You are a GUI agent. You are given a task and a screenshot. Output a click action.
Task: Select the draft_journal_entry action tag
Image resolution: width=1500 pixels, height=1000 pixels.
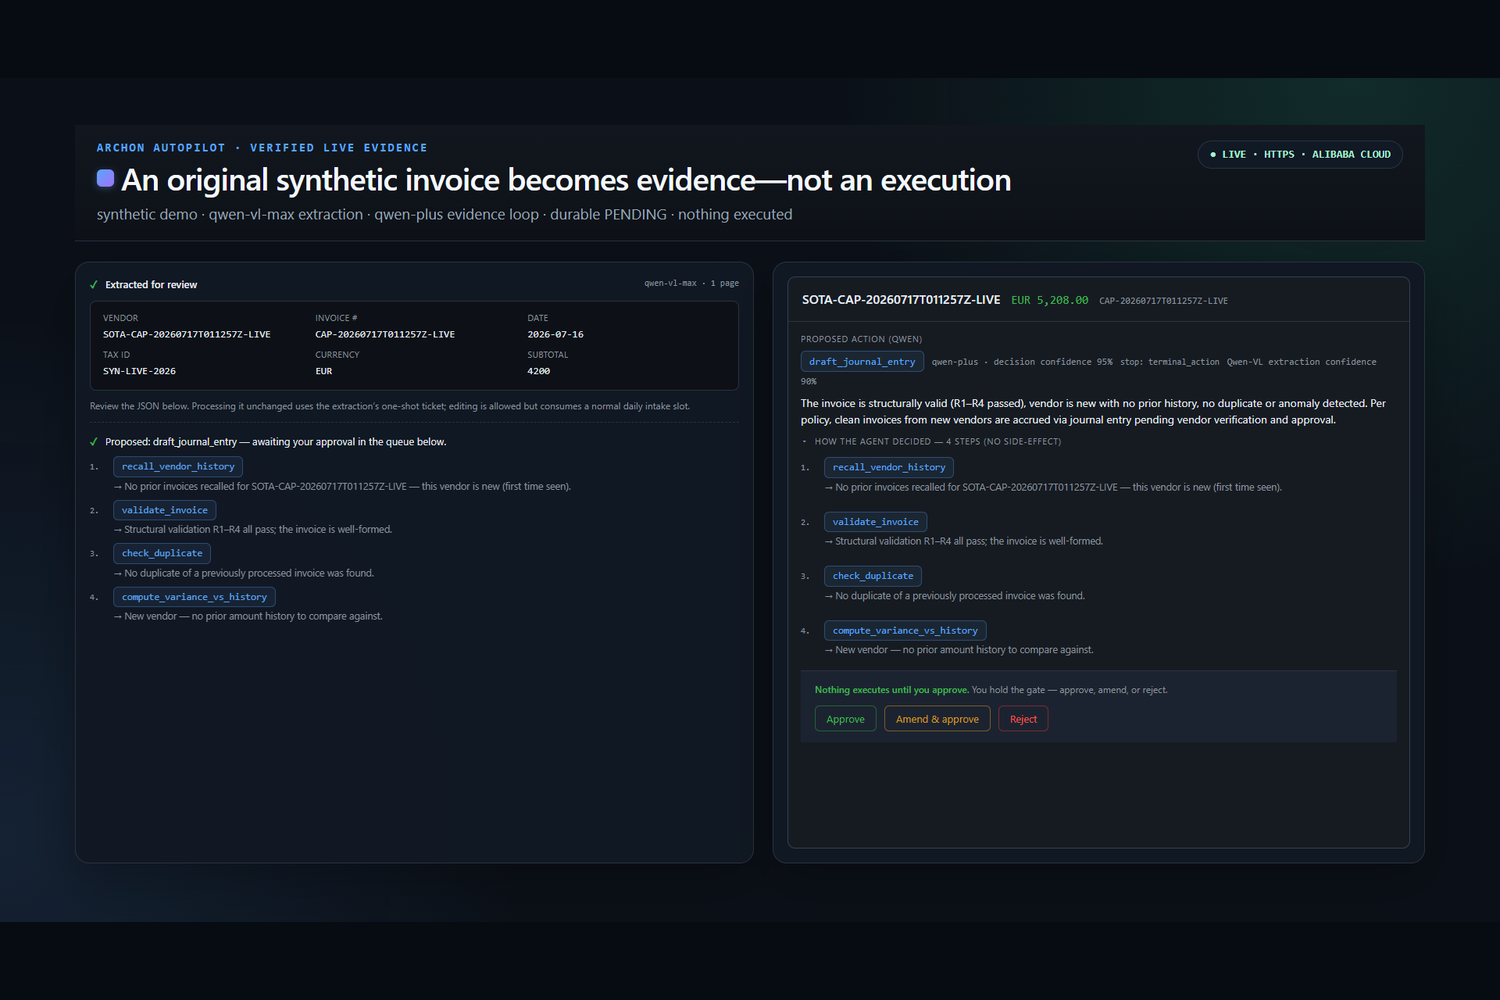tap(862, 362)
